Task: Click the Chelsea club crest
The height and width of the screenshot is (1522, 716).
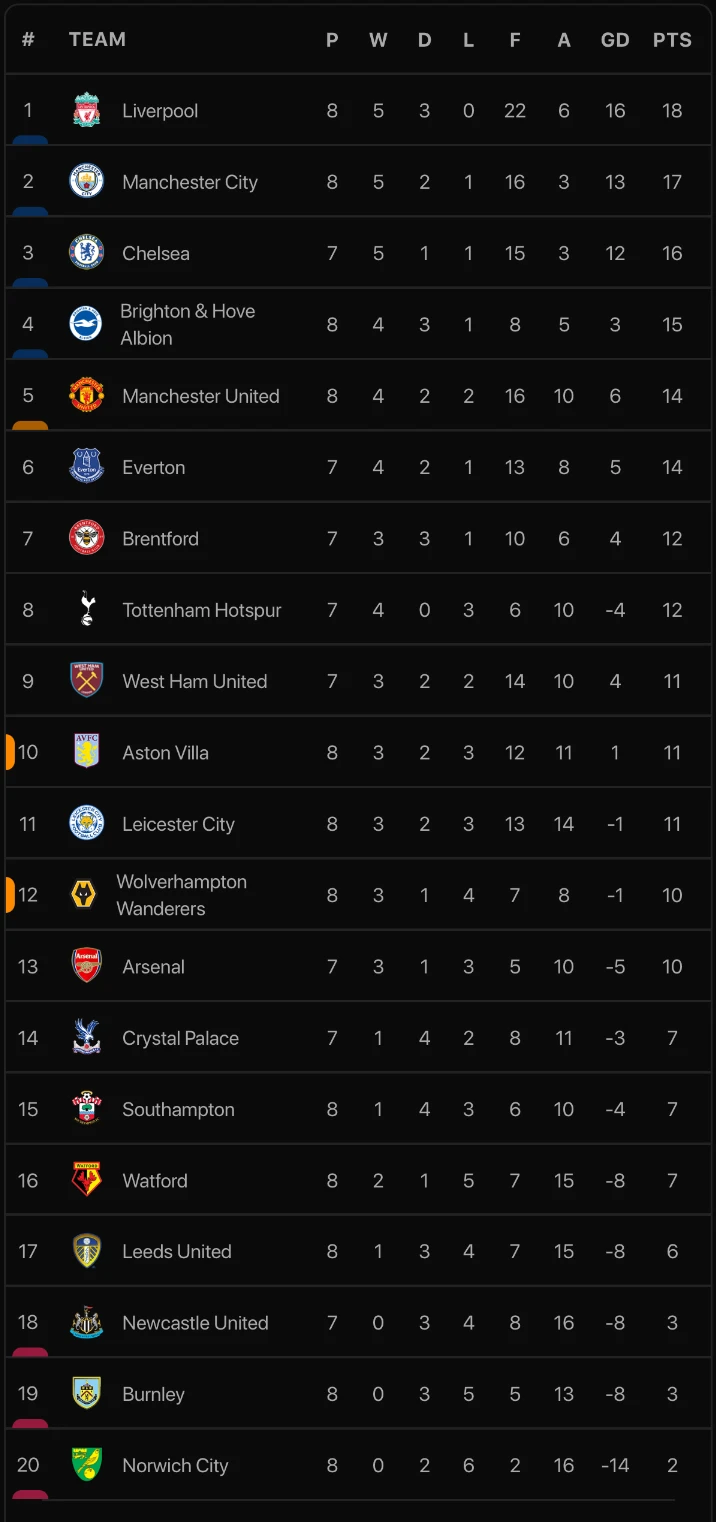Action: click(x=87, y=253)
